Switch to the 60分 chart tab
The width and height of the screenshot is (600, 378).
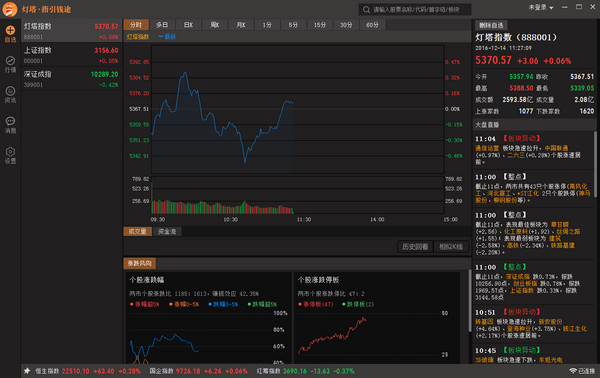pyautogui.click(x=372, y=25)
